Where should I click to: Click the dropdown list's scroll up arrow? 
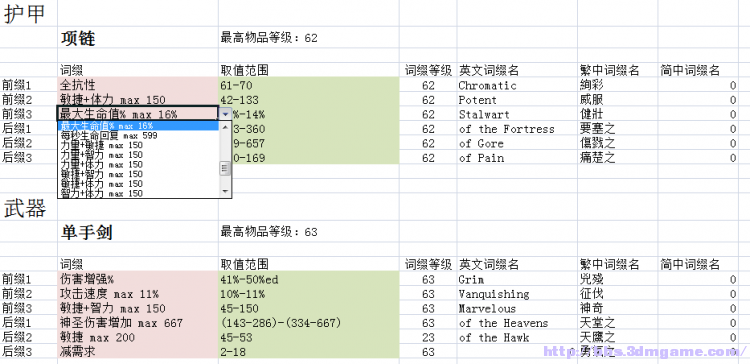[x=225, y=126]
